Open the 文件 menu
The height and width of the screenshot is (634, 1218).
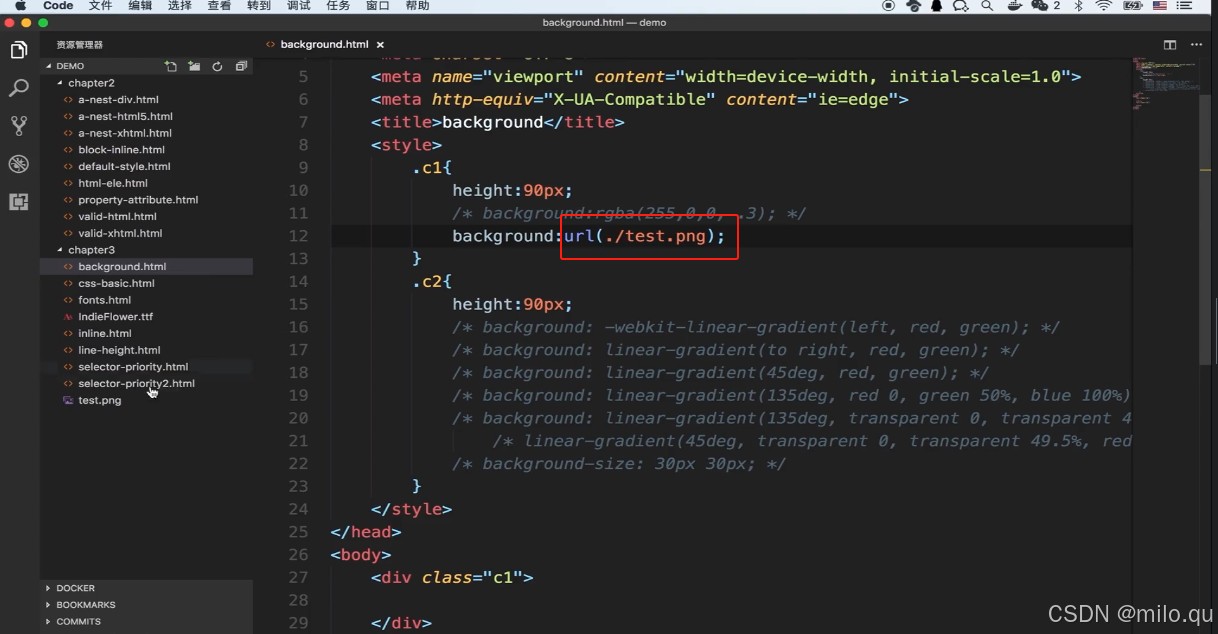tap(100, 6)
